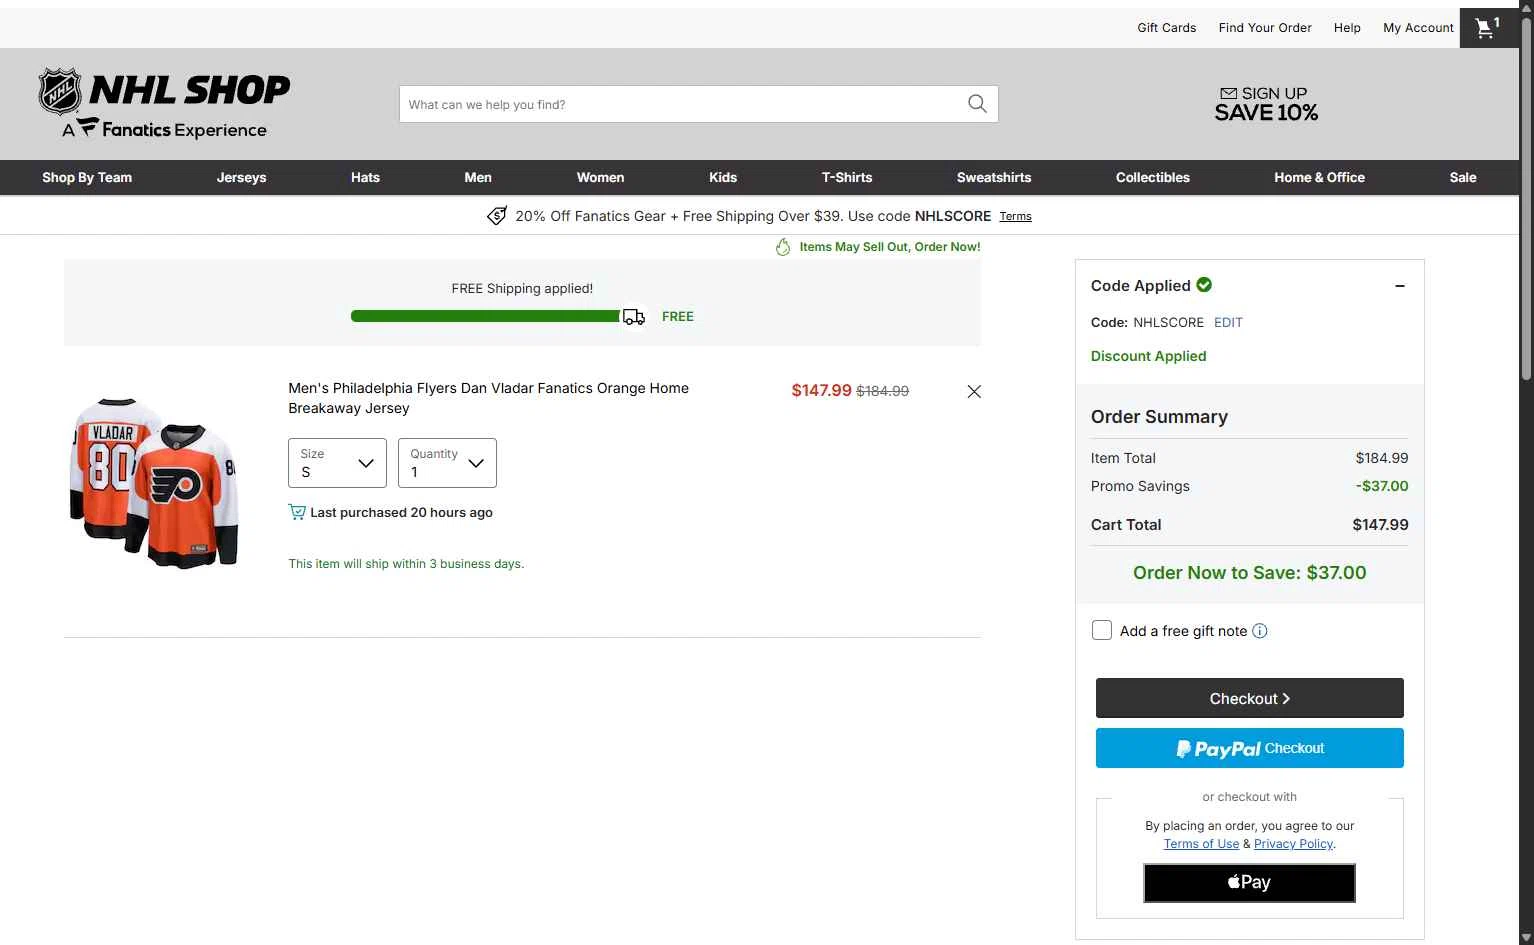This screenshot has width=1534, height=945.
Task: Enable the free gift note checkbox
Action: [x=1102, y=630]
